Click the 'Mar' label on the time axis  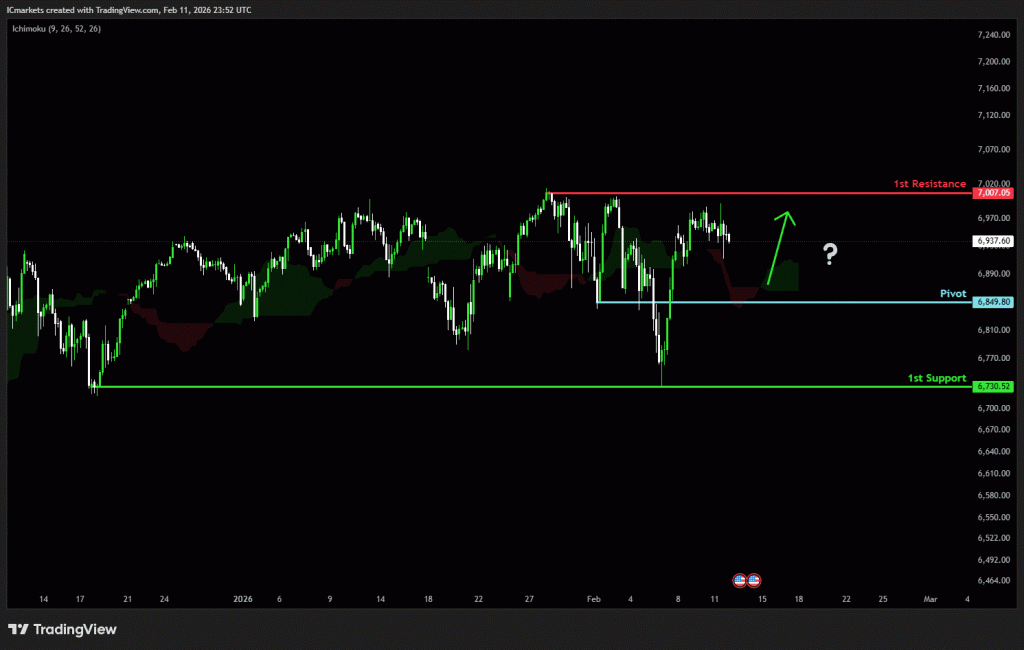pos(930,599)
